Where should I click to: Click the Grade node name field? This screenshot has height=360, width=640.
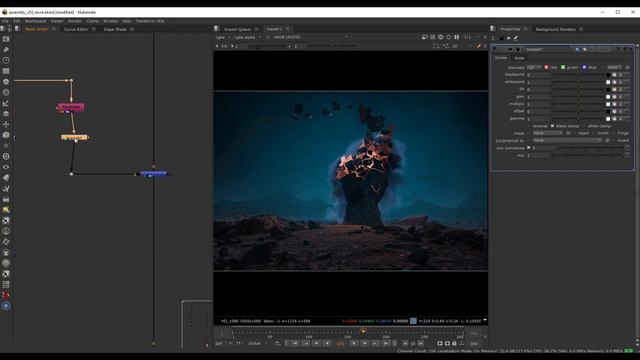click(x=548, y=49)
